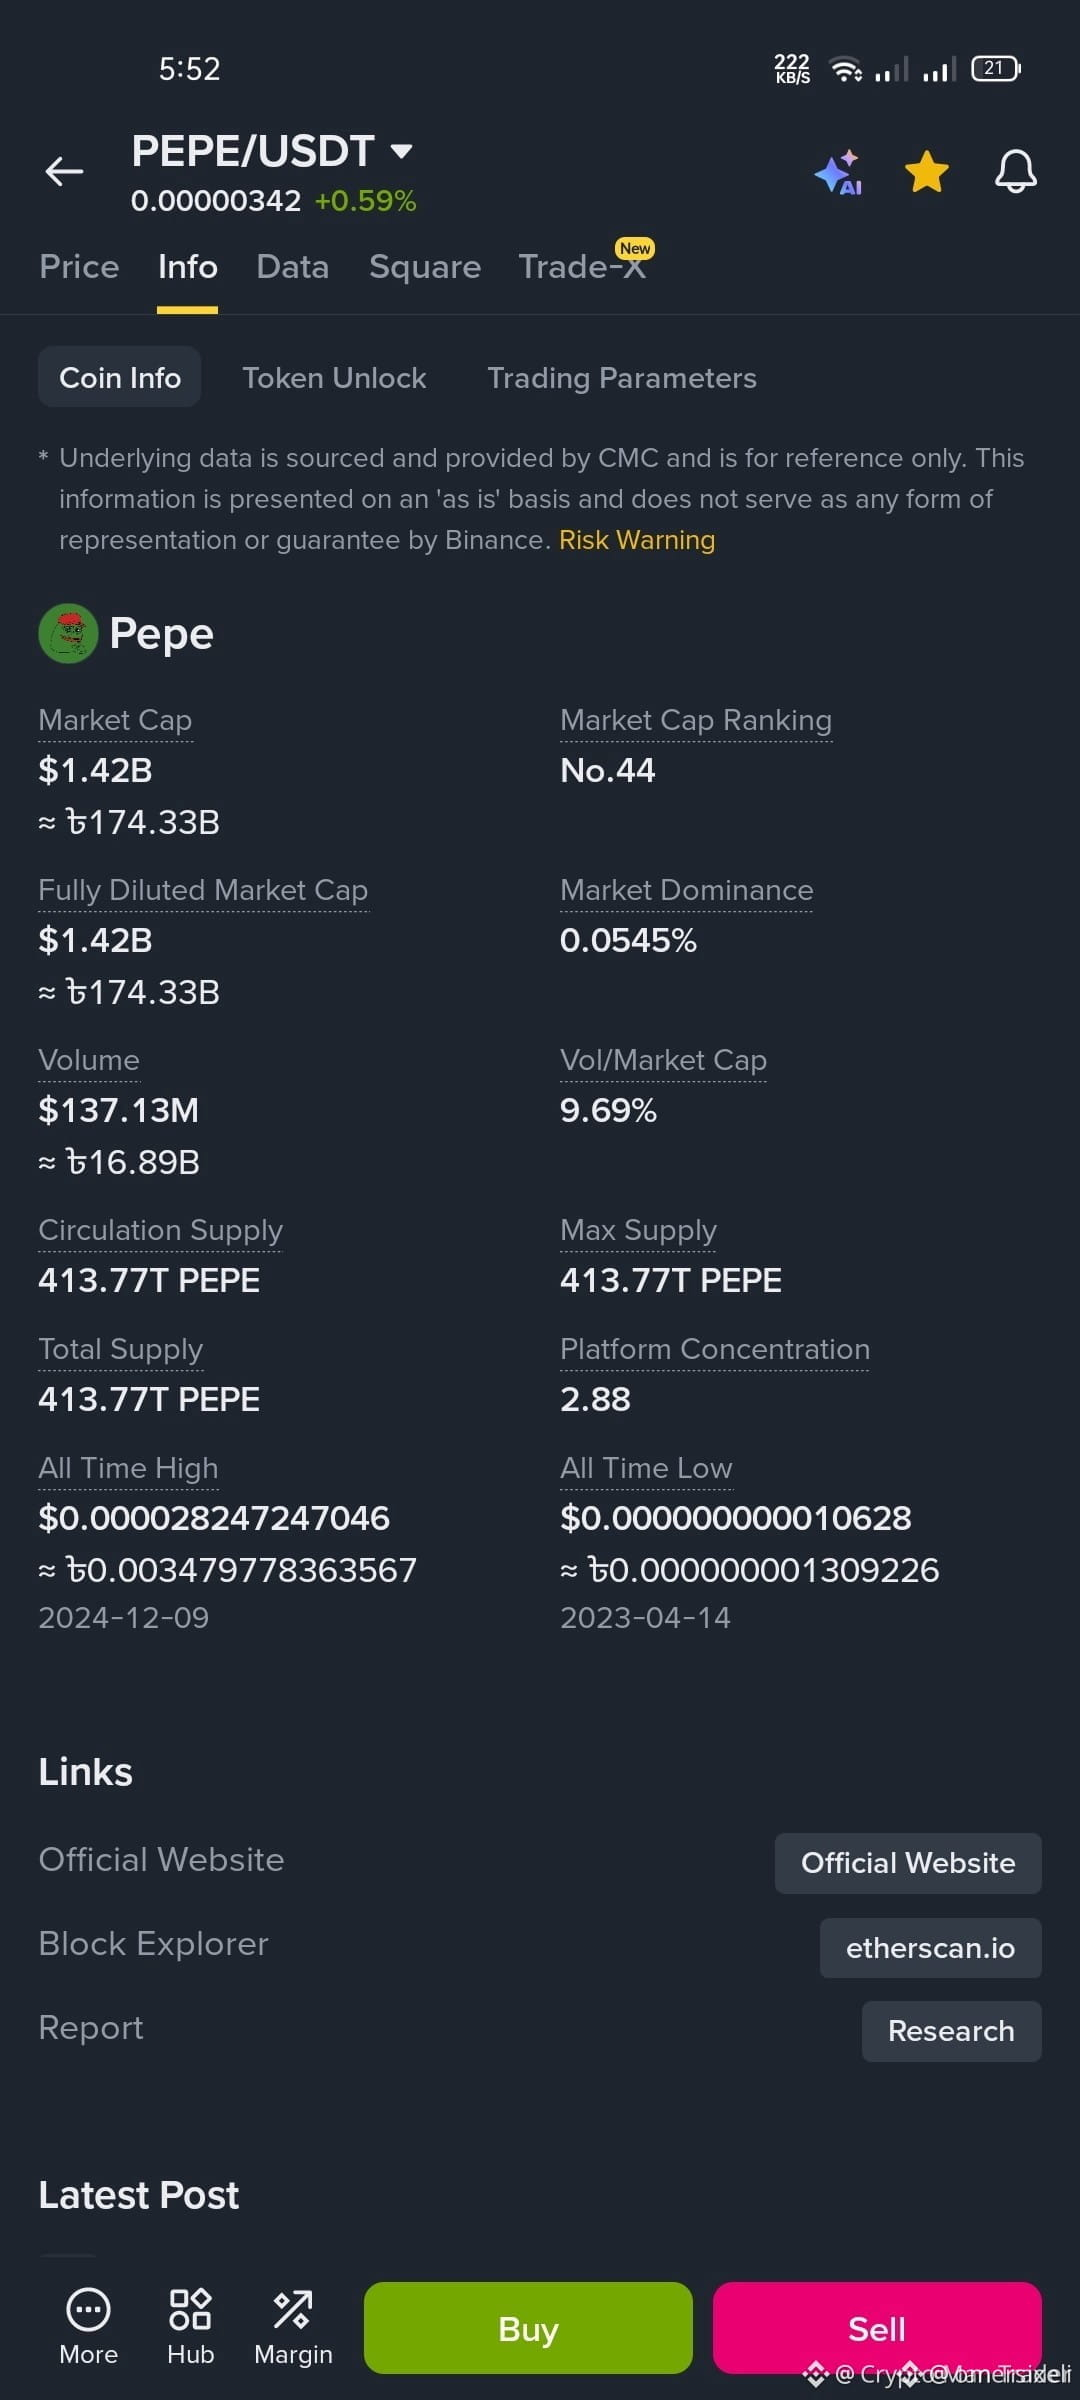Open the Trade-X tab

click(x=582, y=267)
